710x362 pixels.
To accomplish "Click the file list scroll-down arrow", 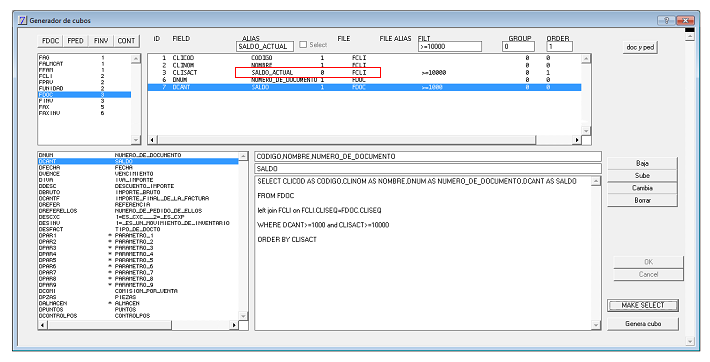I will (x=135, y=140).
